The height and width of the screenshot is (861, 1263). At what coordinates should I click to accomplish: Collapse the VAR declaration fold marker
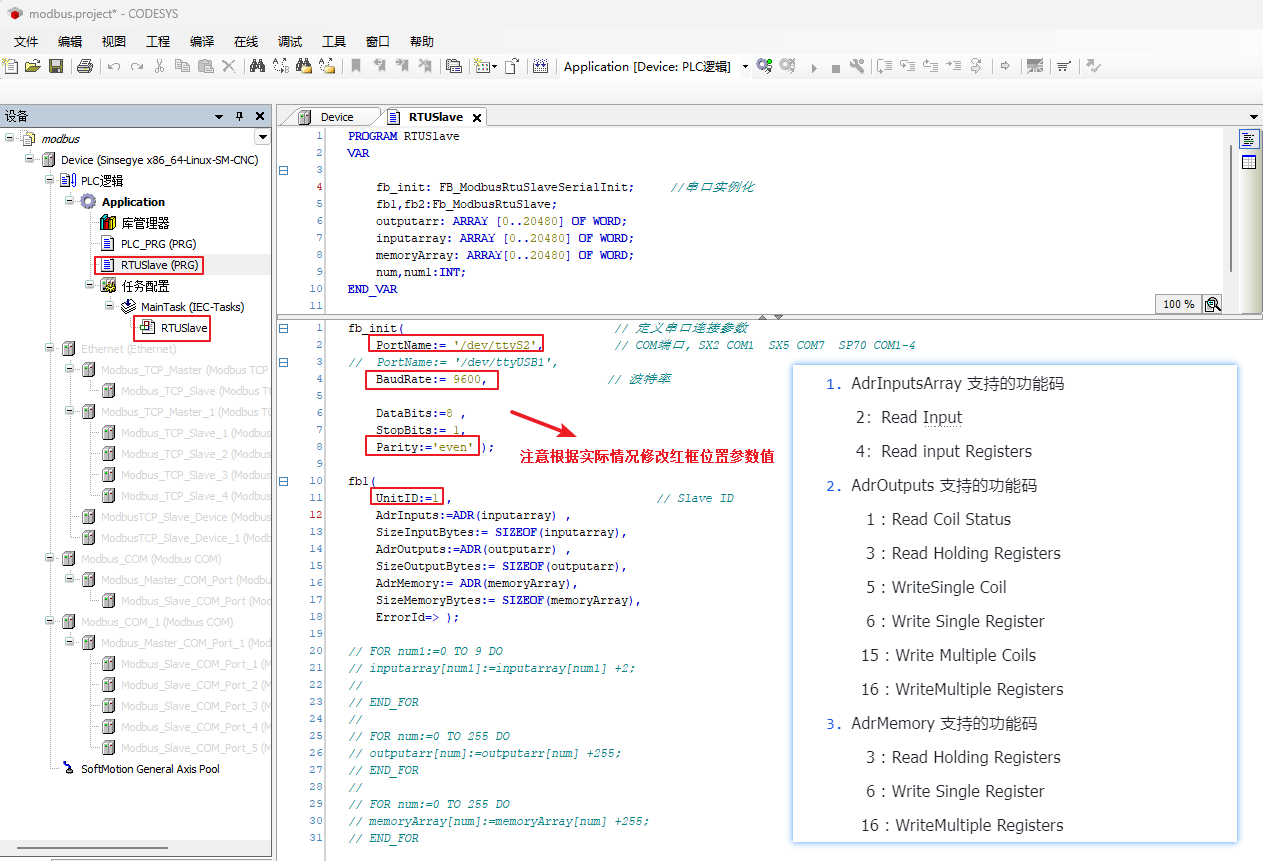[x=283, y=170]
